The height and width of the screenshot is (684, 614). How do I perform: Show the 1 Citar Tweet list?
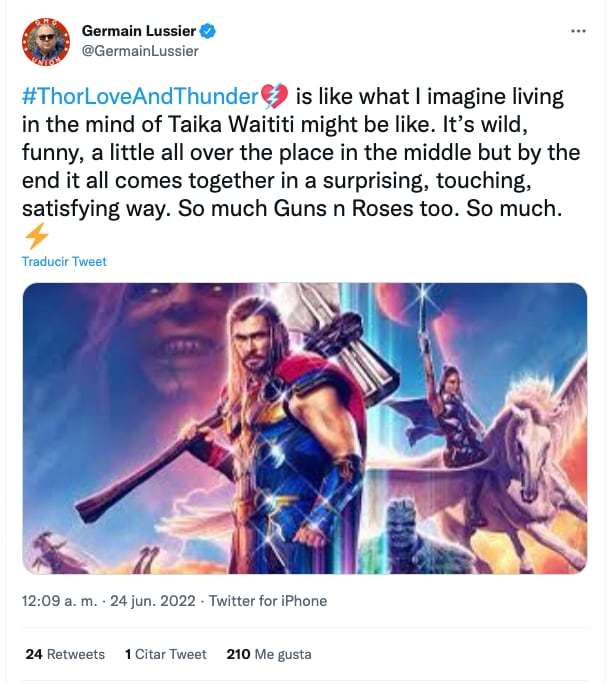pyautogui.click(x=166, y=654)
